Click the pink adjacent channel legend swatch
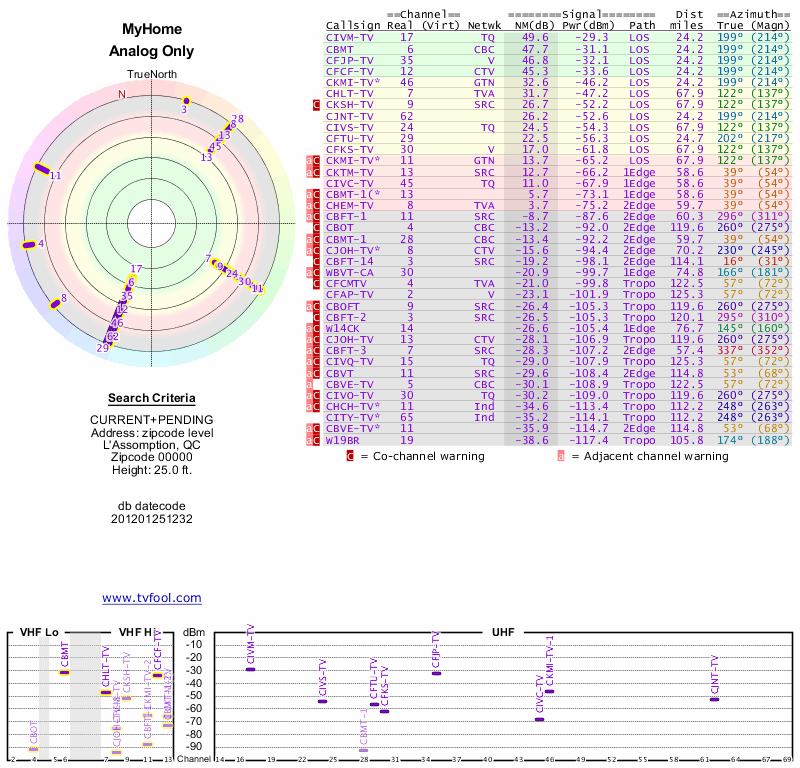 click(561, 457)
